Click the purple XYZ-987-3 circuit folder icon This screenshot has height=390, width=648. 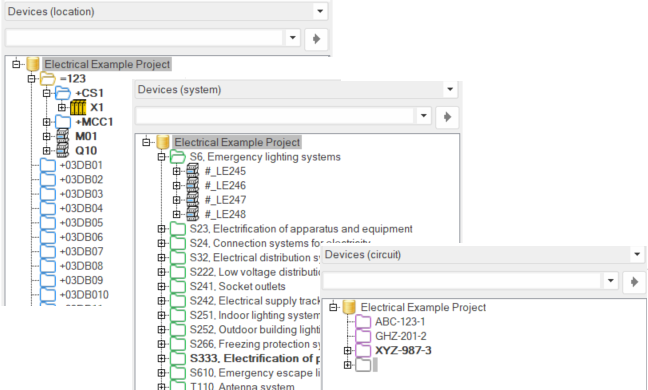(x=363, y=350)
